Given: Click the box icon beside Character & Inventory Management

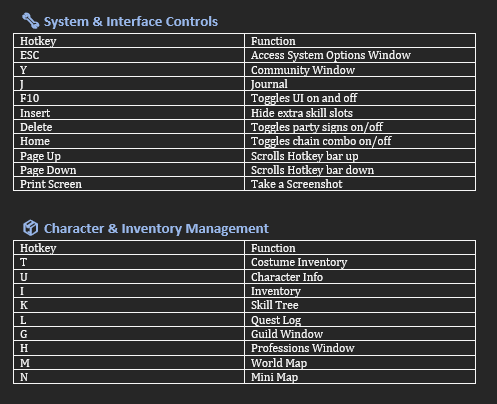Looking at the screenshot, I should 30,228.
